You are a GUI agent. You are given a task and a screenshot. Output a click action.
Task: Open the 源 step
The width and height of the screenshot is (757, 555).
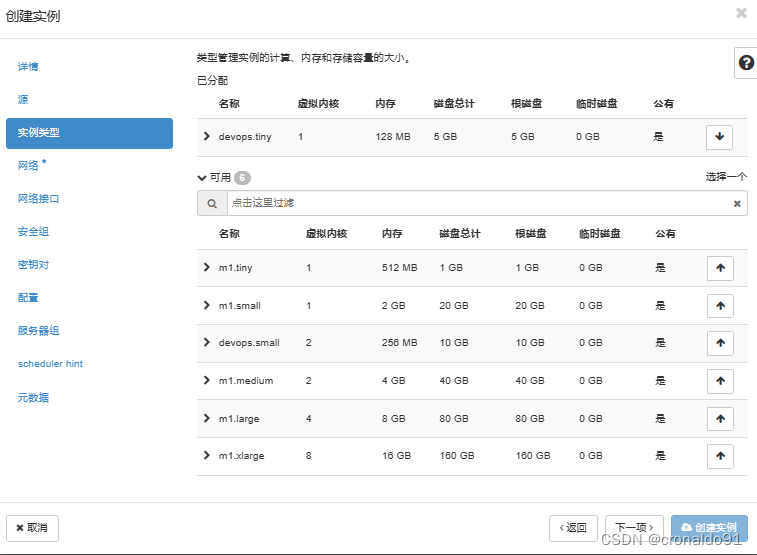point(23,99)
